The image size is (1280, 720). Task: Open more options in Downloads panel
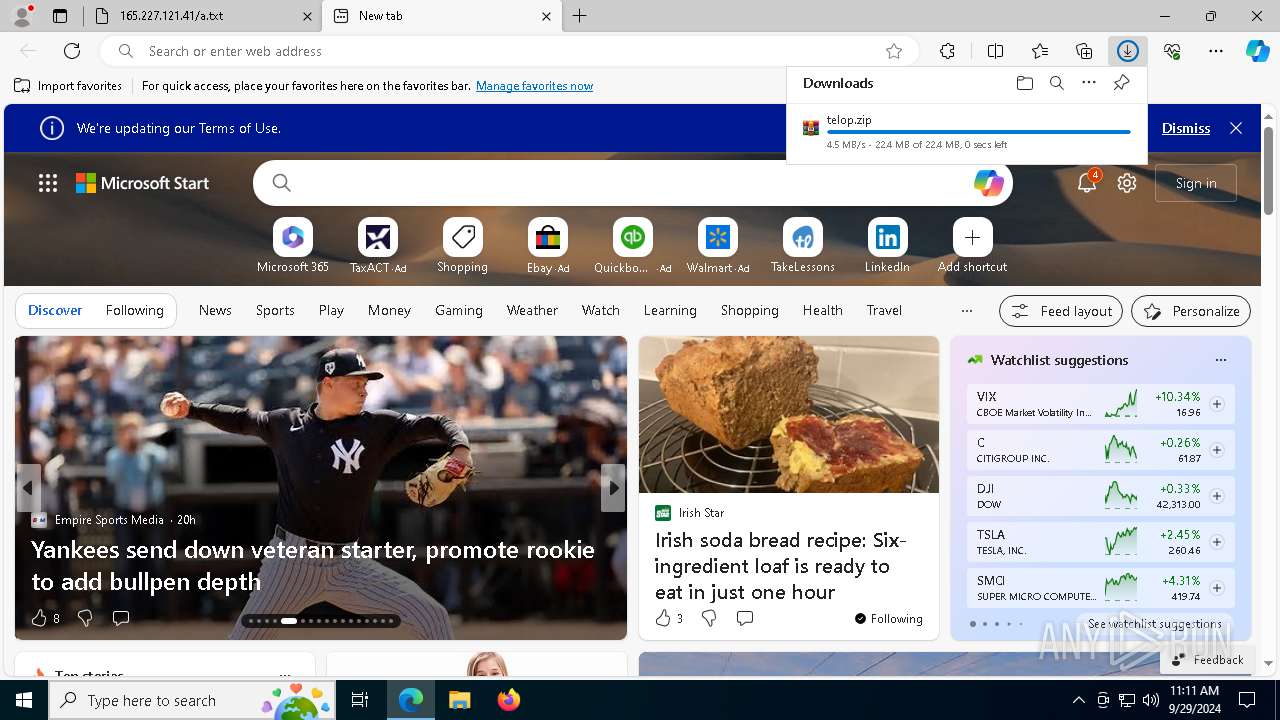click(1089, 83)
